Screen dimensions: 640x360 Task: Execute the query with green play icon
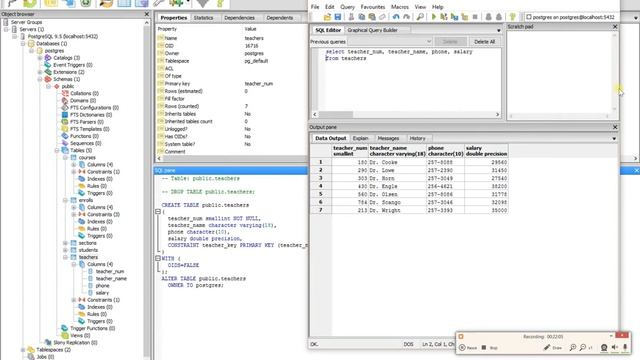433,17
